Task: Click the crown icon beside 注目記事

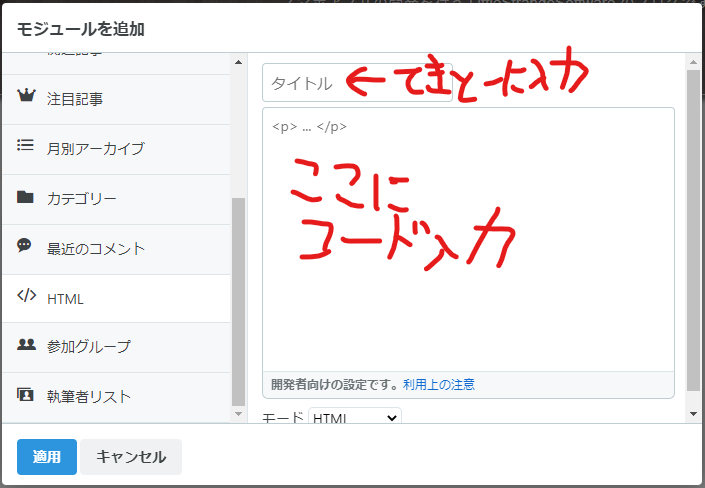Action: pyautogui.click(x=26, y=95)
